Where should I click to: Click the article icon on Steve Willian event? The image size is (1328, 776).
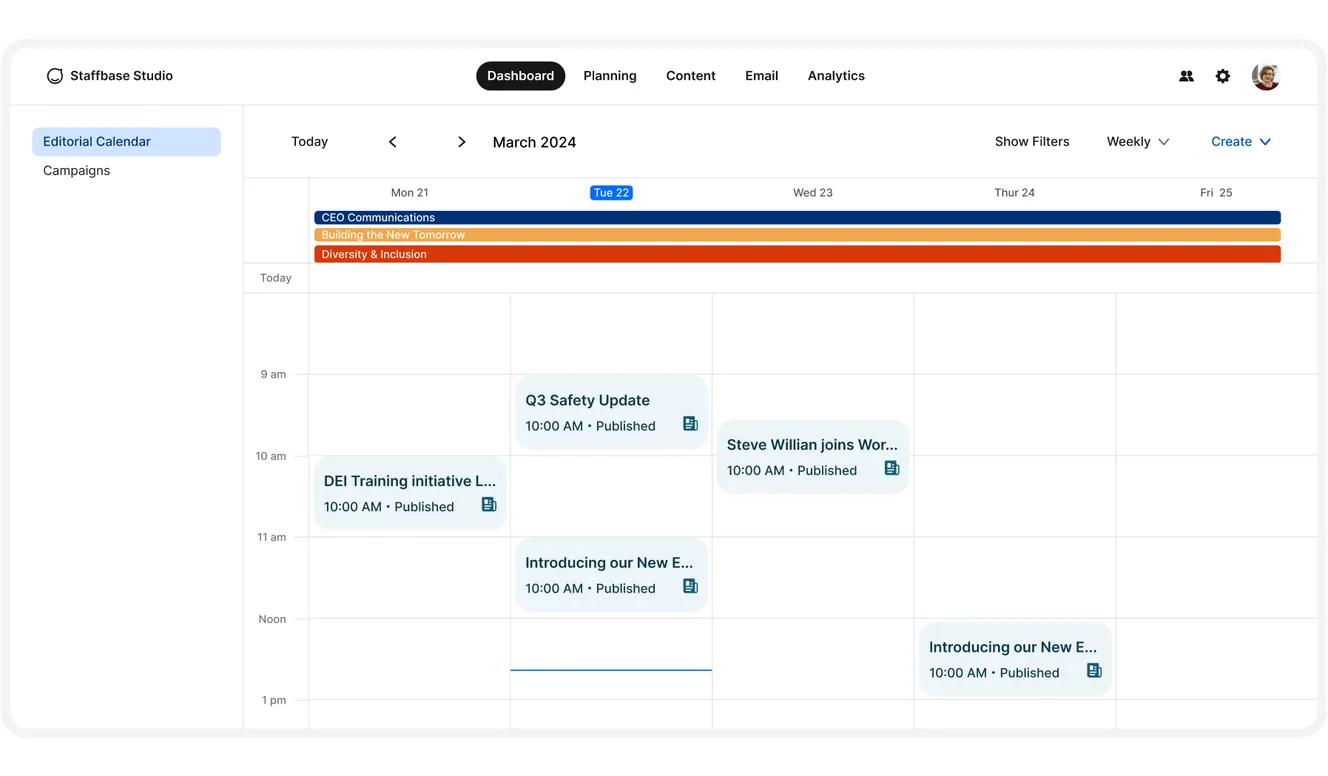click(x=891, y=468)
